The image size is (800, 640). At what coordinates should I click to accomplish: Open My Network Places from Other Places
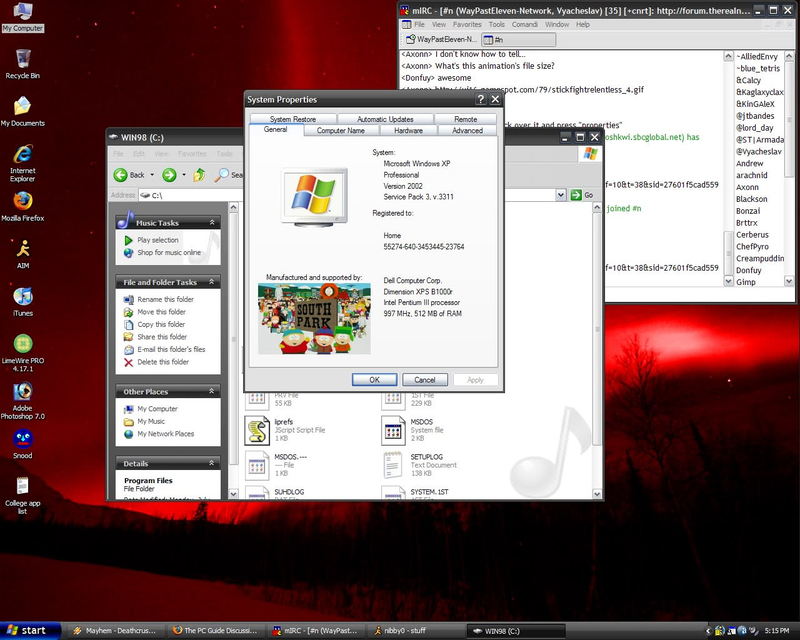[x=165, y=434]
